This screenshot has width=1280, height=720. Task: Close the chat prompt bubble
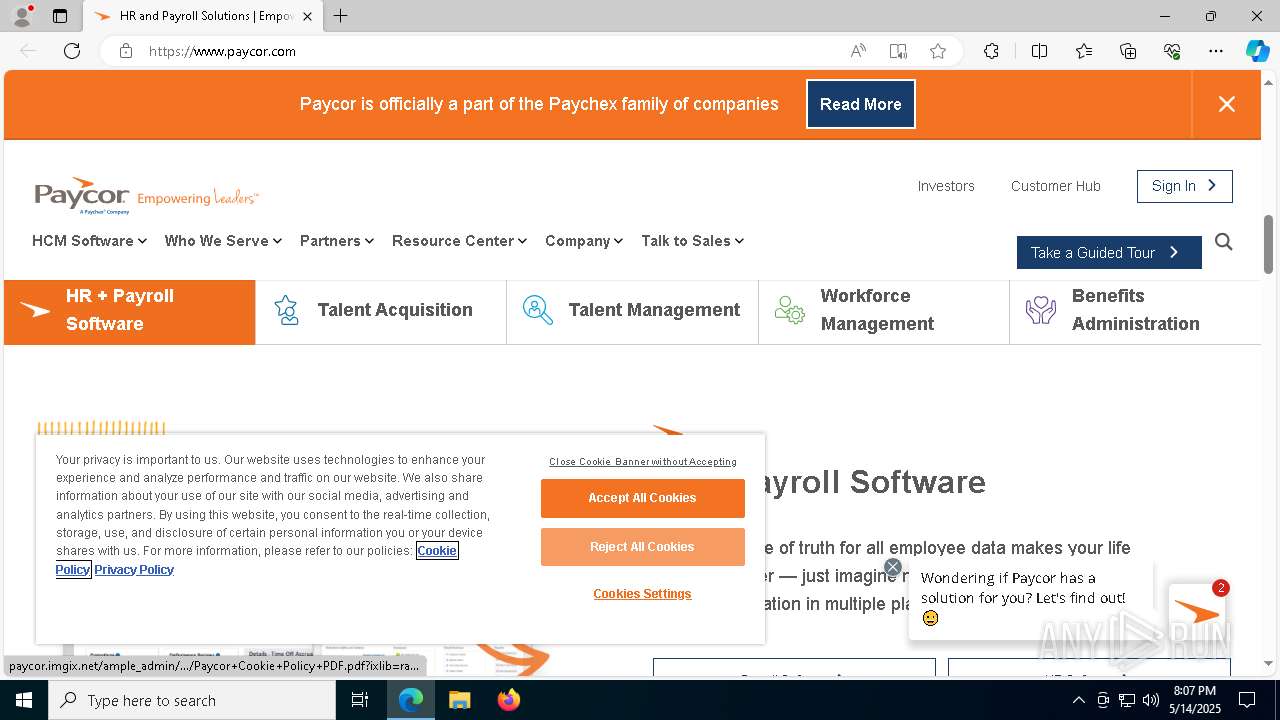point(893,567)
